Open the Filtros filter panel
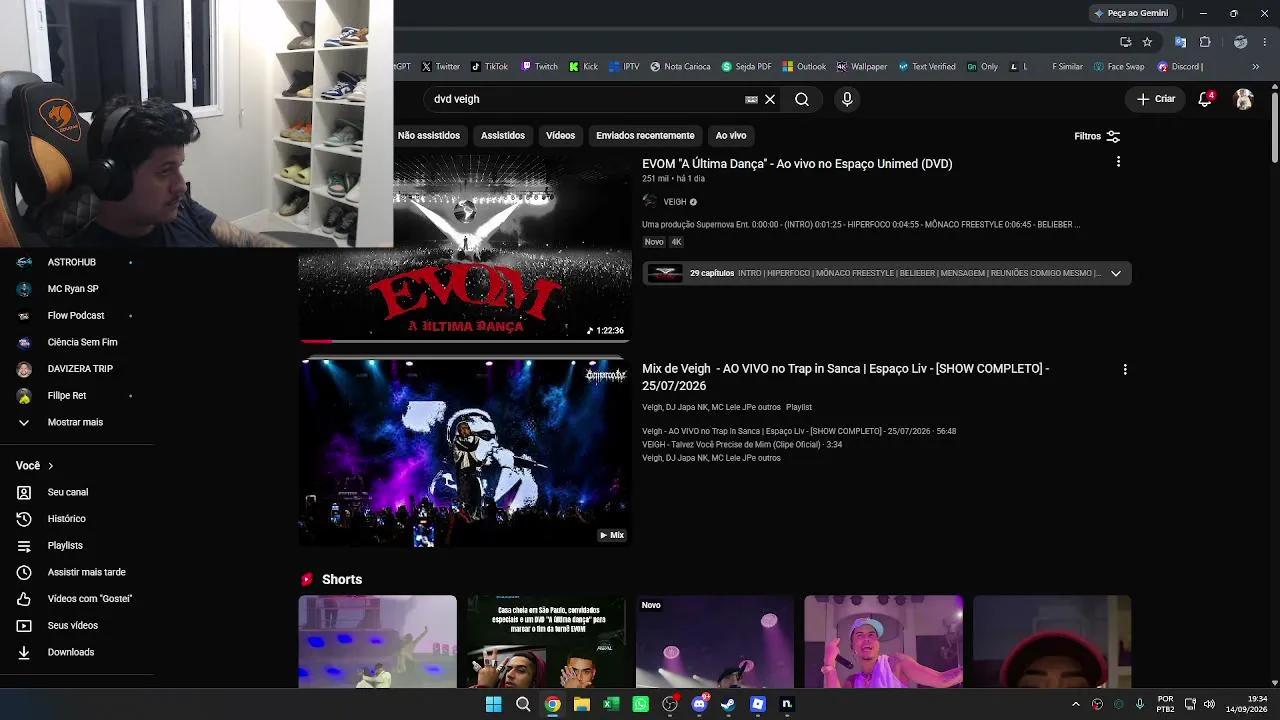This screenshot has height=720, width=1280. (x=1097, y=136)
